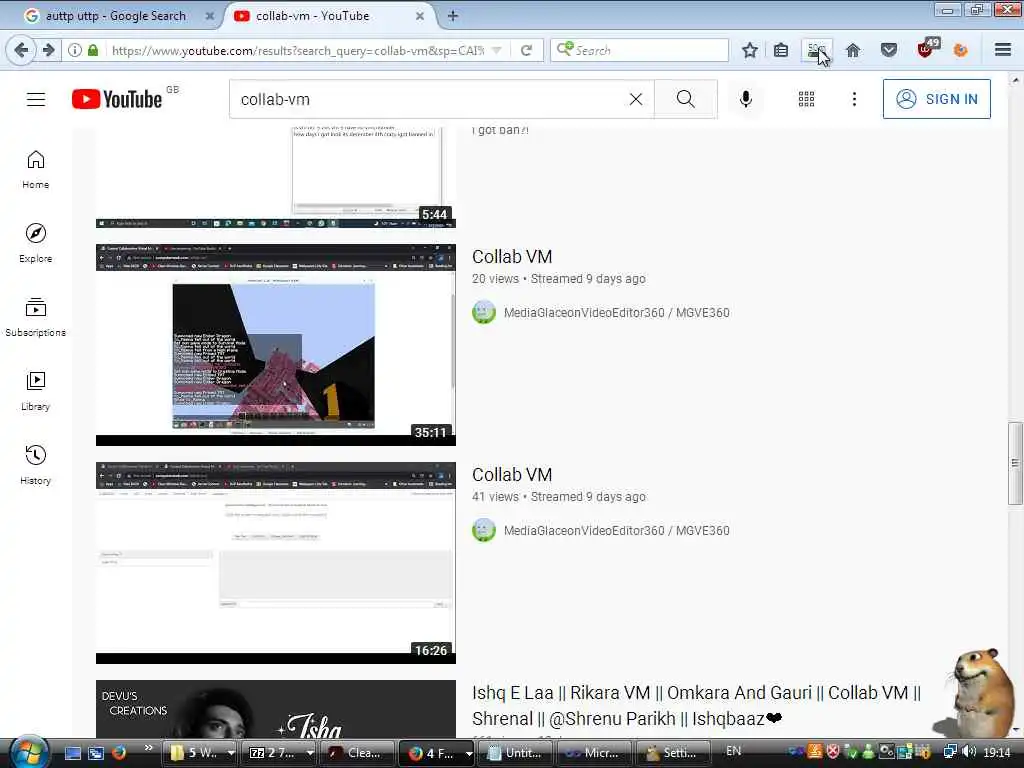This screenshot has height=768, width=1024.
Task: Click the page vertical scrollbar thumb
Action: click(x=1014, y=464)
